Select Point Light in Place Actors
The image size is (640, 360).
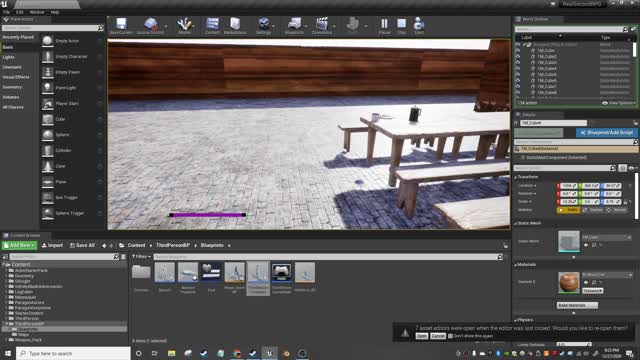[72, 88]
